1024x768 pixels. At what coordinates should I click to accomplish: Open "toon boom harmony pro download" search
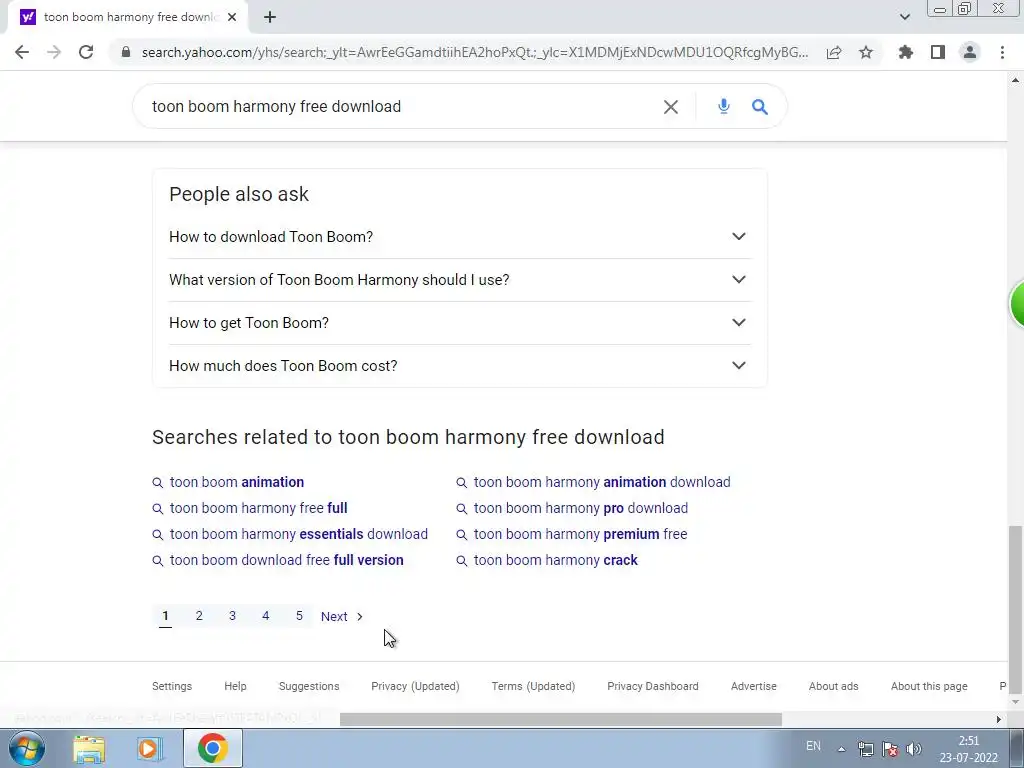tap(581, 508)
